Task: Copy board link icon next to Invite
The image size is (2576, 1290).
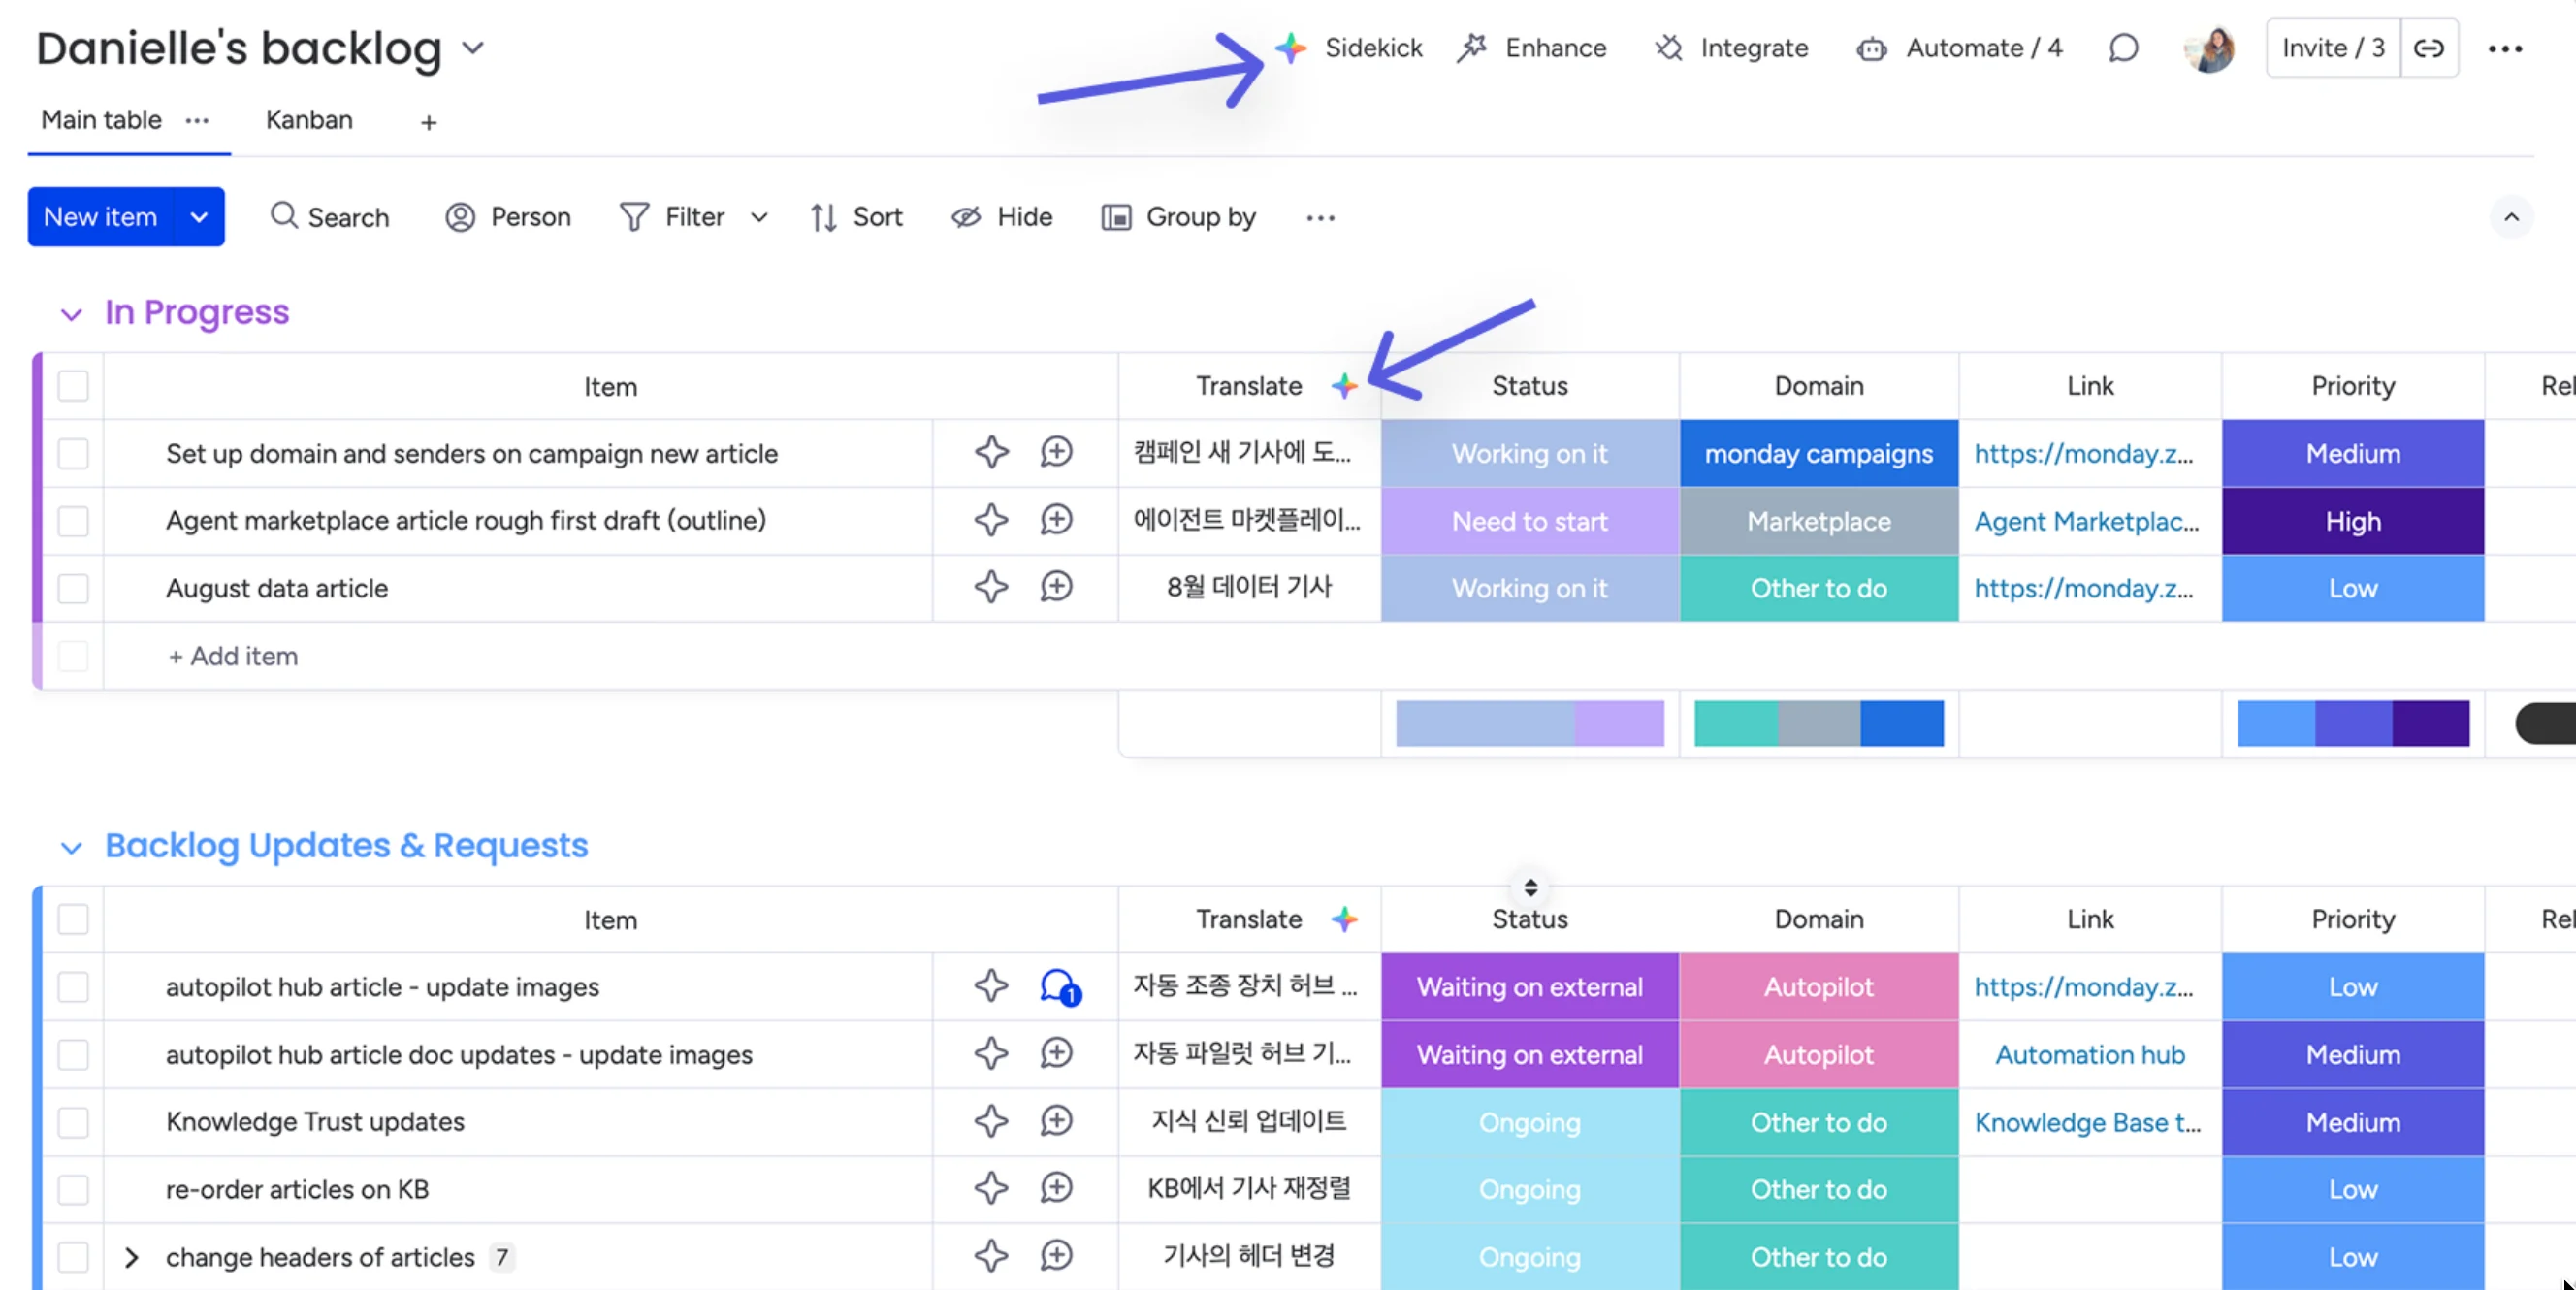Action: (2429, 48)
